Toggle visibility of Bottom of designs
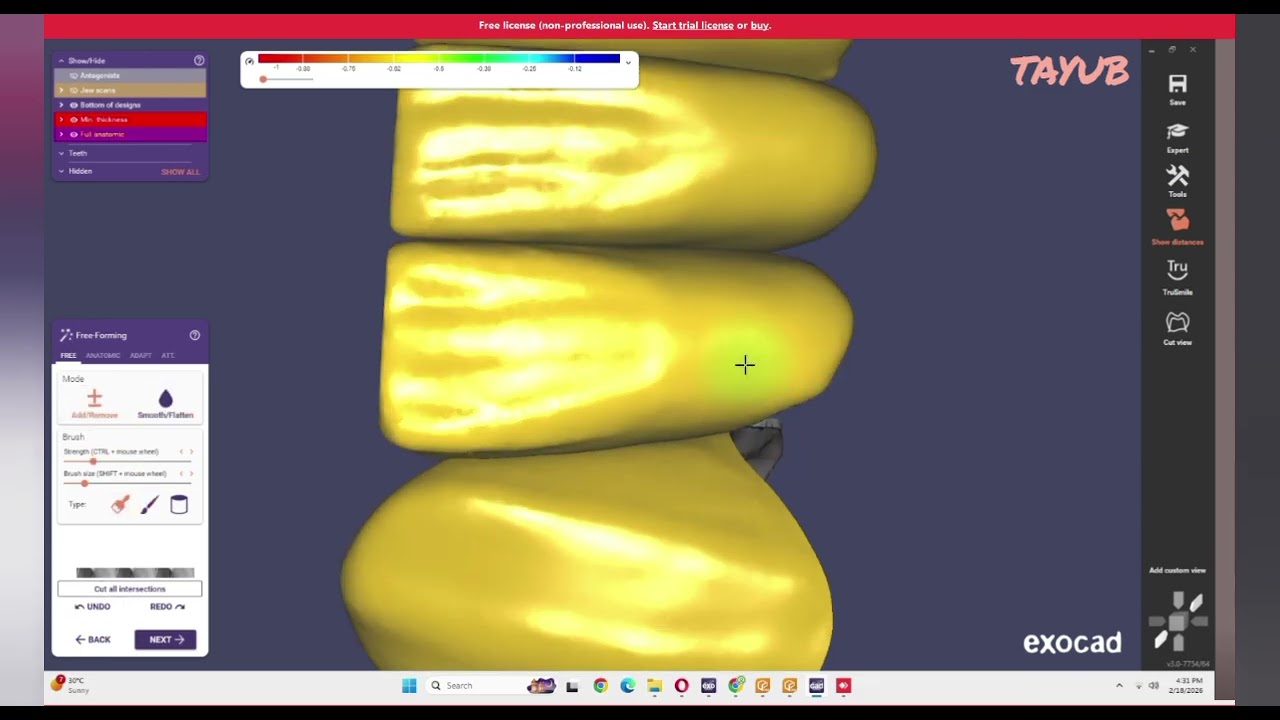The height and width of the screenshot is (720, 1280). click(73, 105)
